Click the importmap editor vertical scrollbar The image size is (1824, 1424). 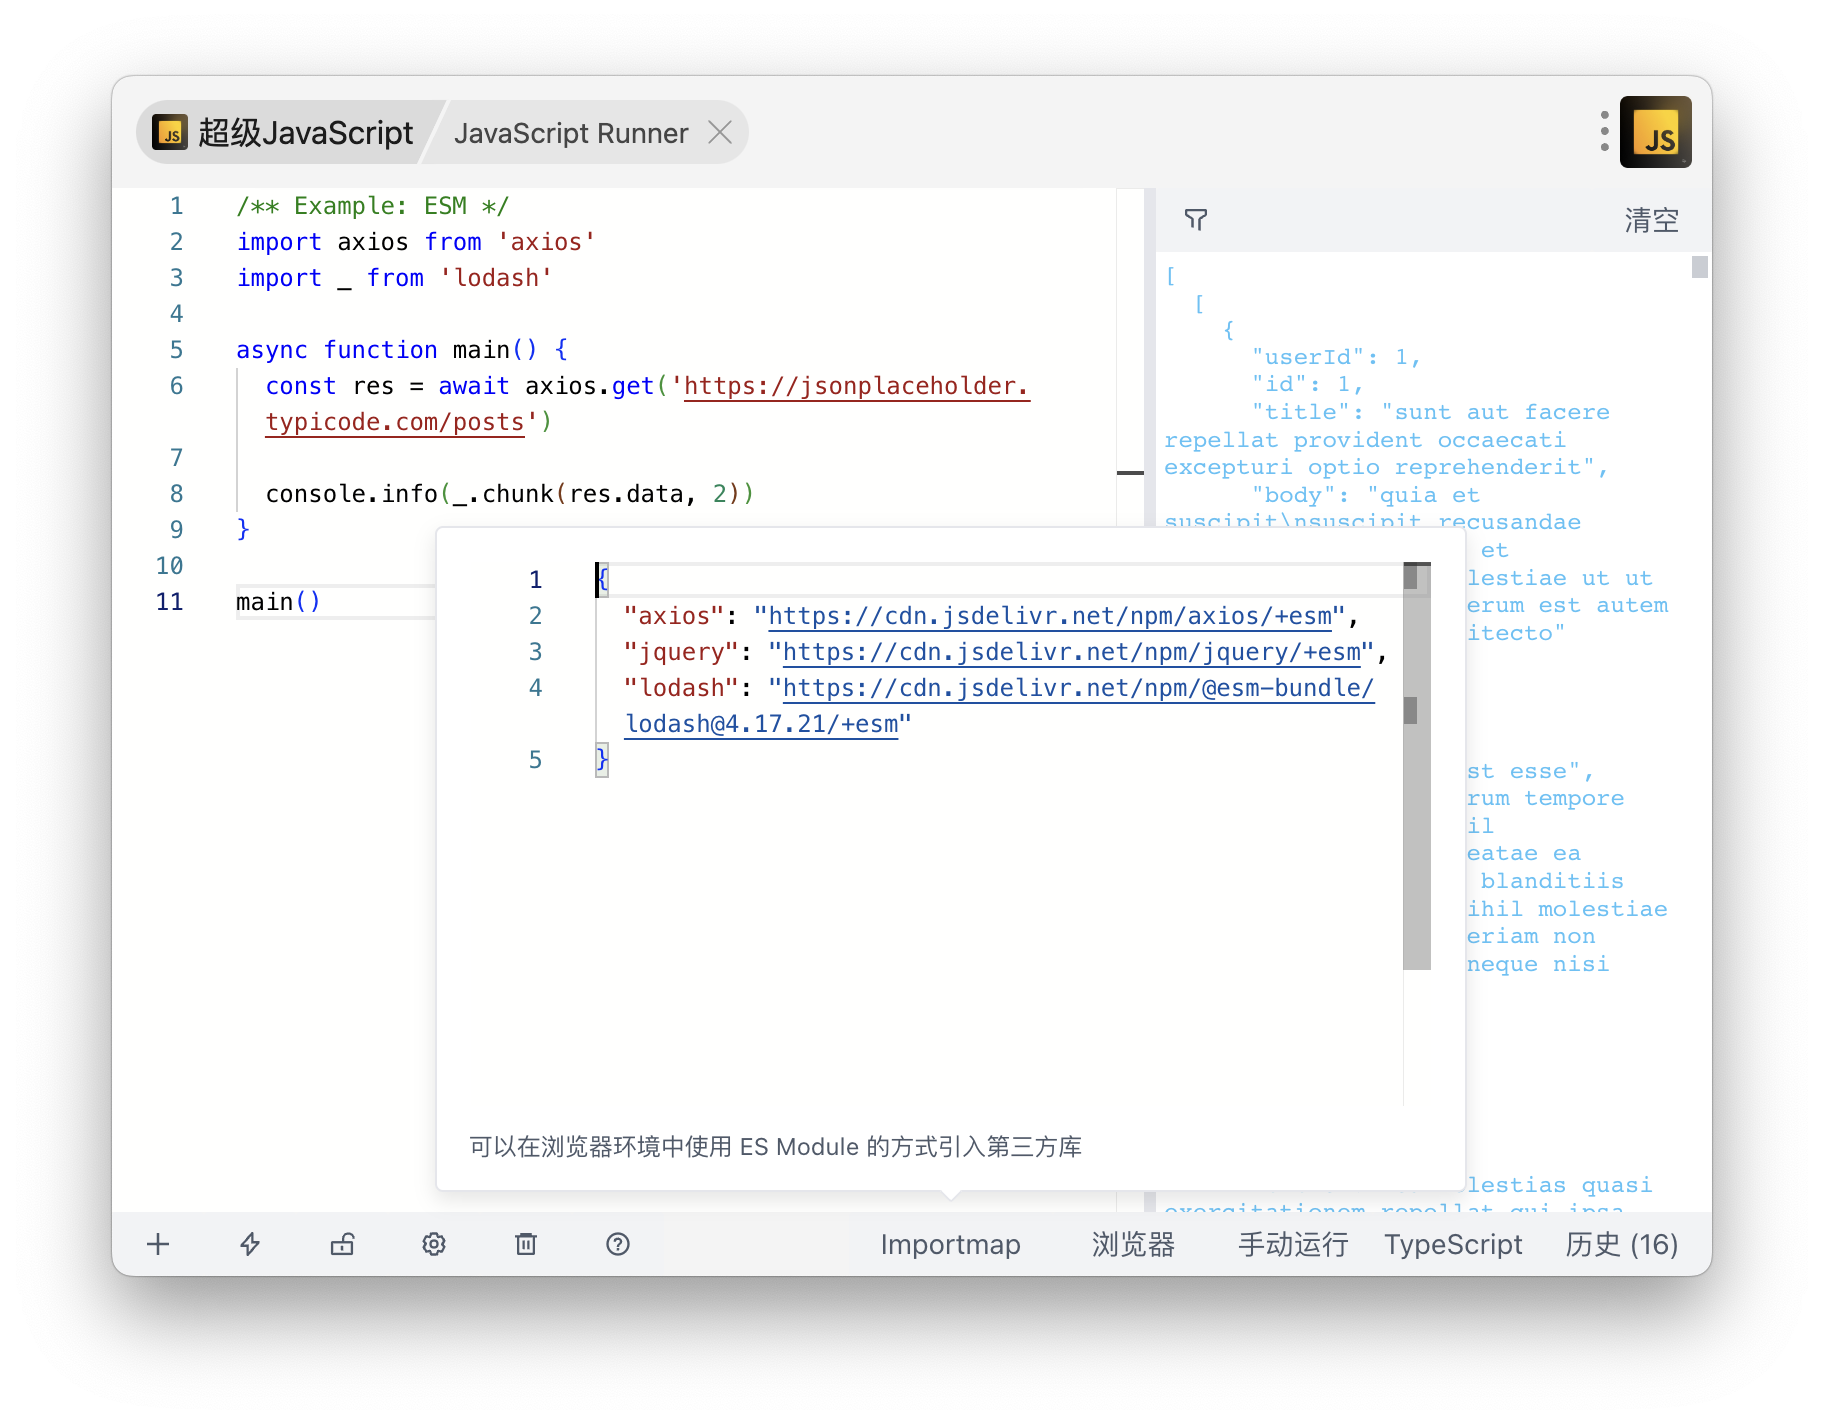1417,766
